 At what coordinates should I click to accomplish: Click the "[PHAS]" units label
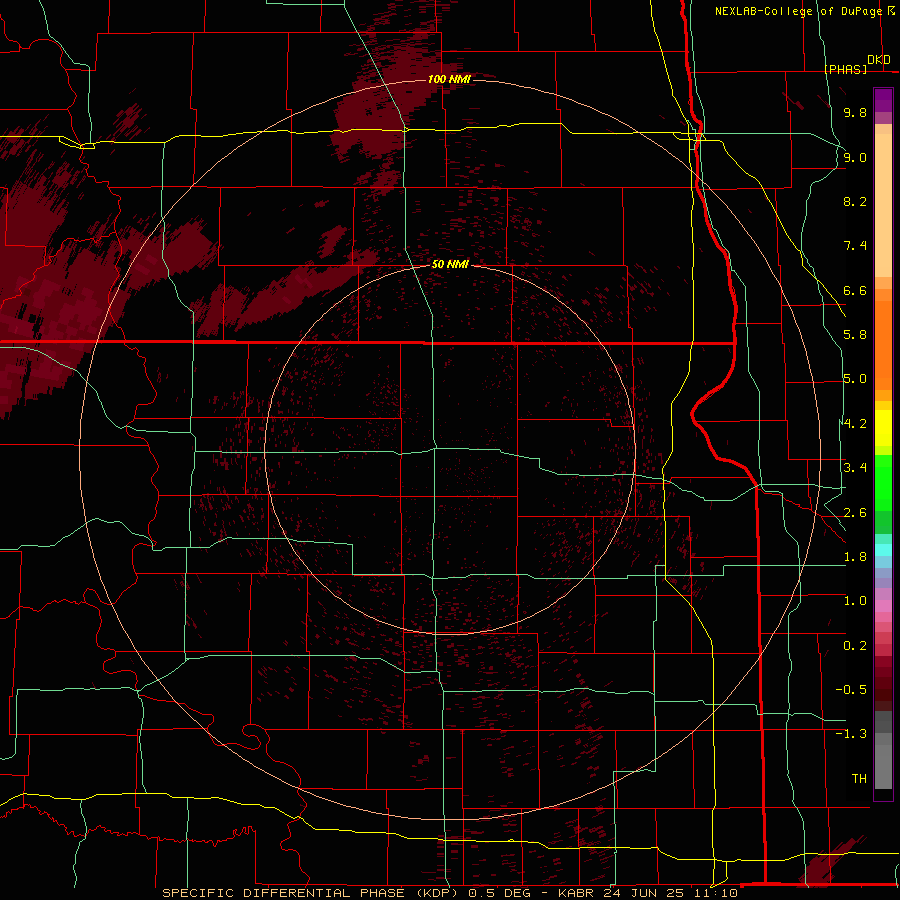(x=845, y=69)
